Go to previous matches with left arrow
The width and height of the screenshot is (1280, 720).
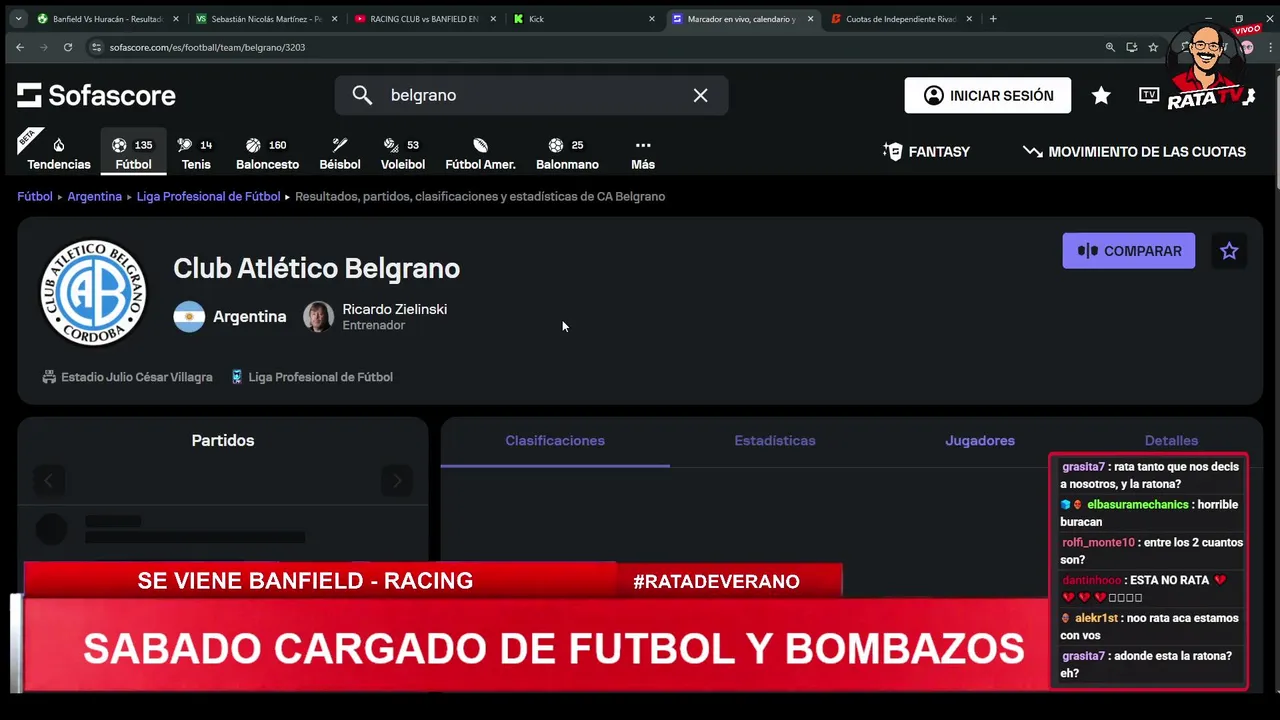click(48, 481)
